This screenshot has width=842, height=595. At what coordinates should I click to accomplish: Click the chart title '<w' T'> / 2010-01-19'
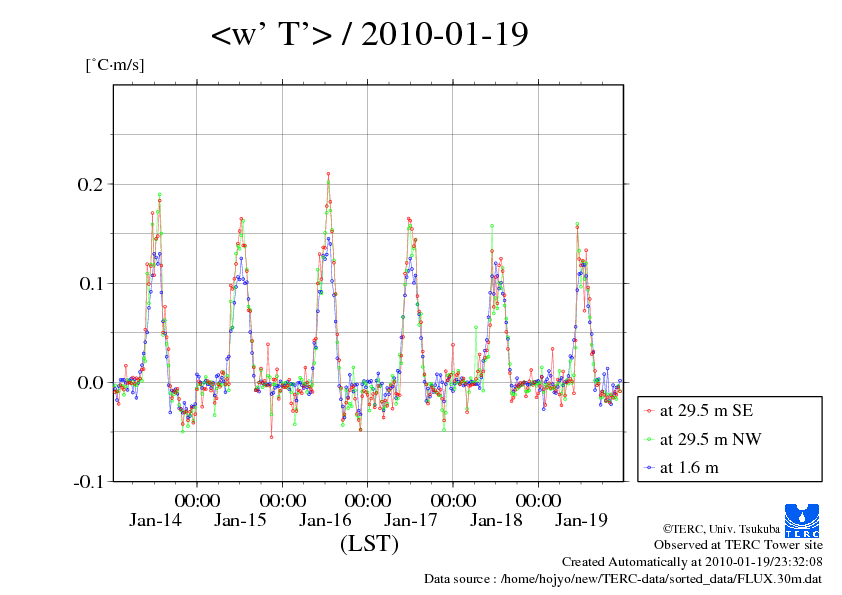pyautogui.click(x=370, y=34)
